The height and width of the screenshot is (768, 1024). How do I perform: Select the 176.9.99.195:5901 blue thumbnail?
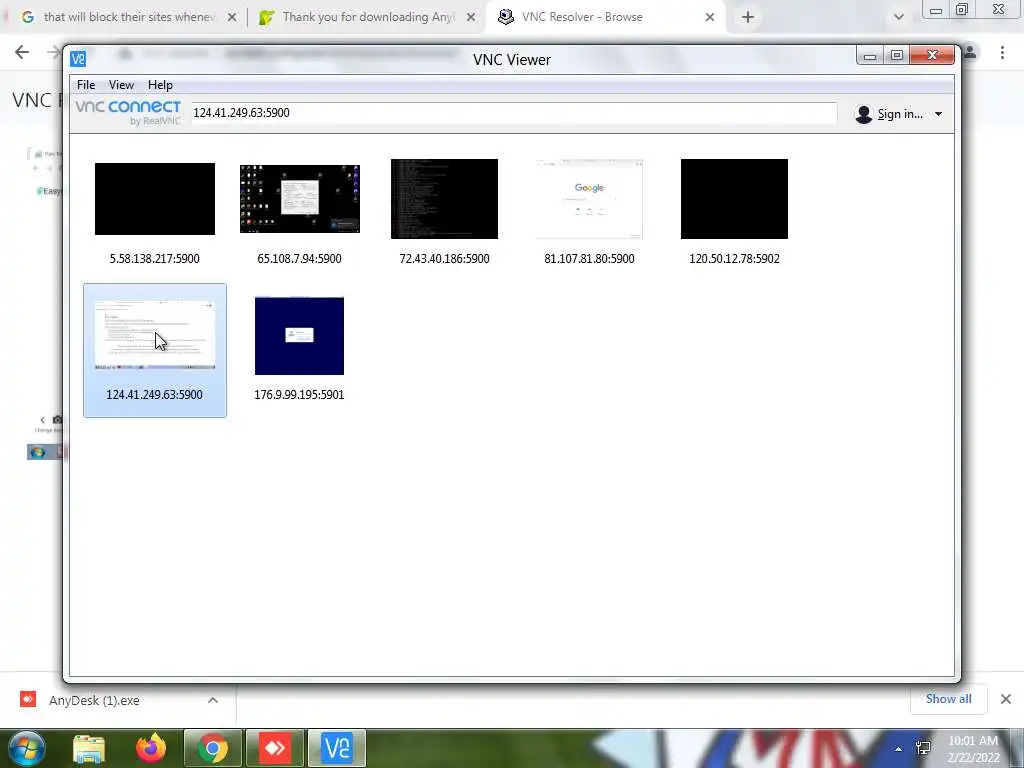(x=299, y=336)
